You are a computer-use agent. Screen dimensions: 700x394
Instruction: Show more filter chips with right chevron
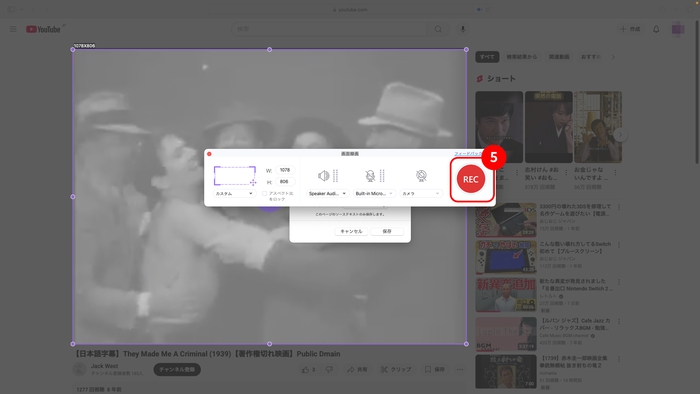[x=613, y=57]
